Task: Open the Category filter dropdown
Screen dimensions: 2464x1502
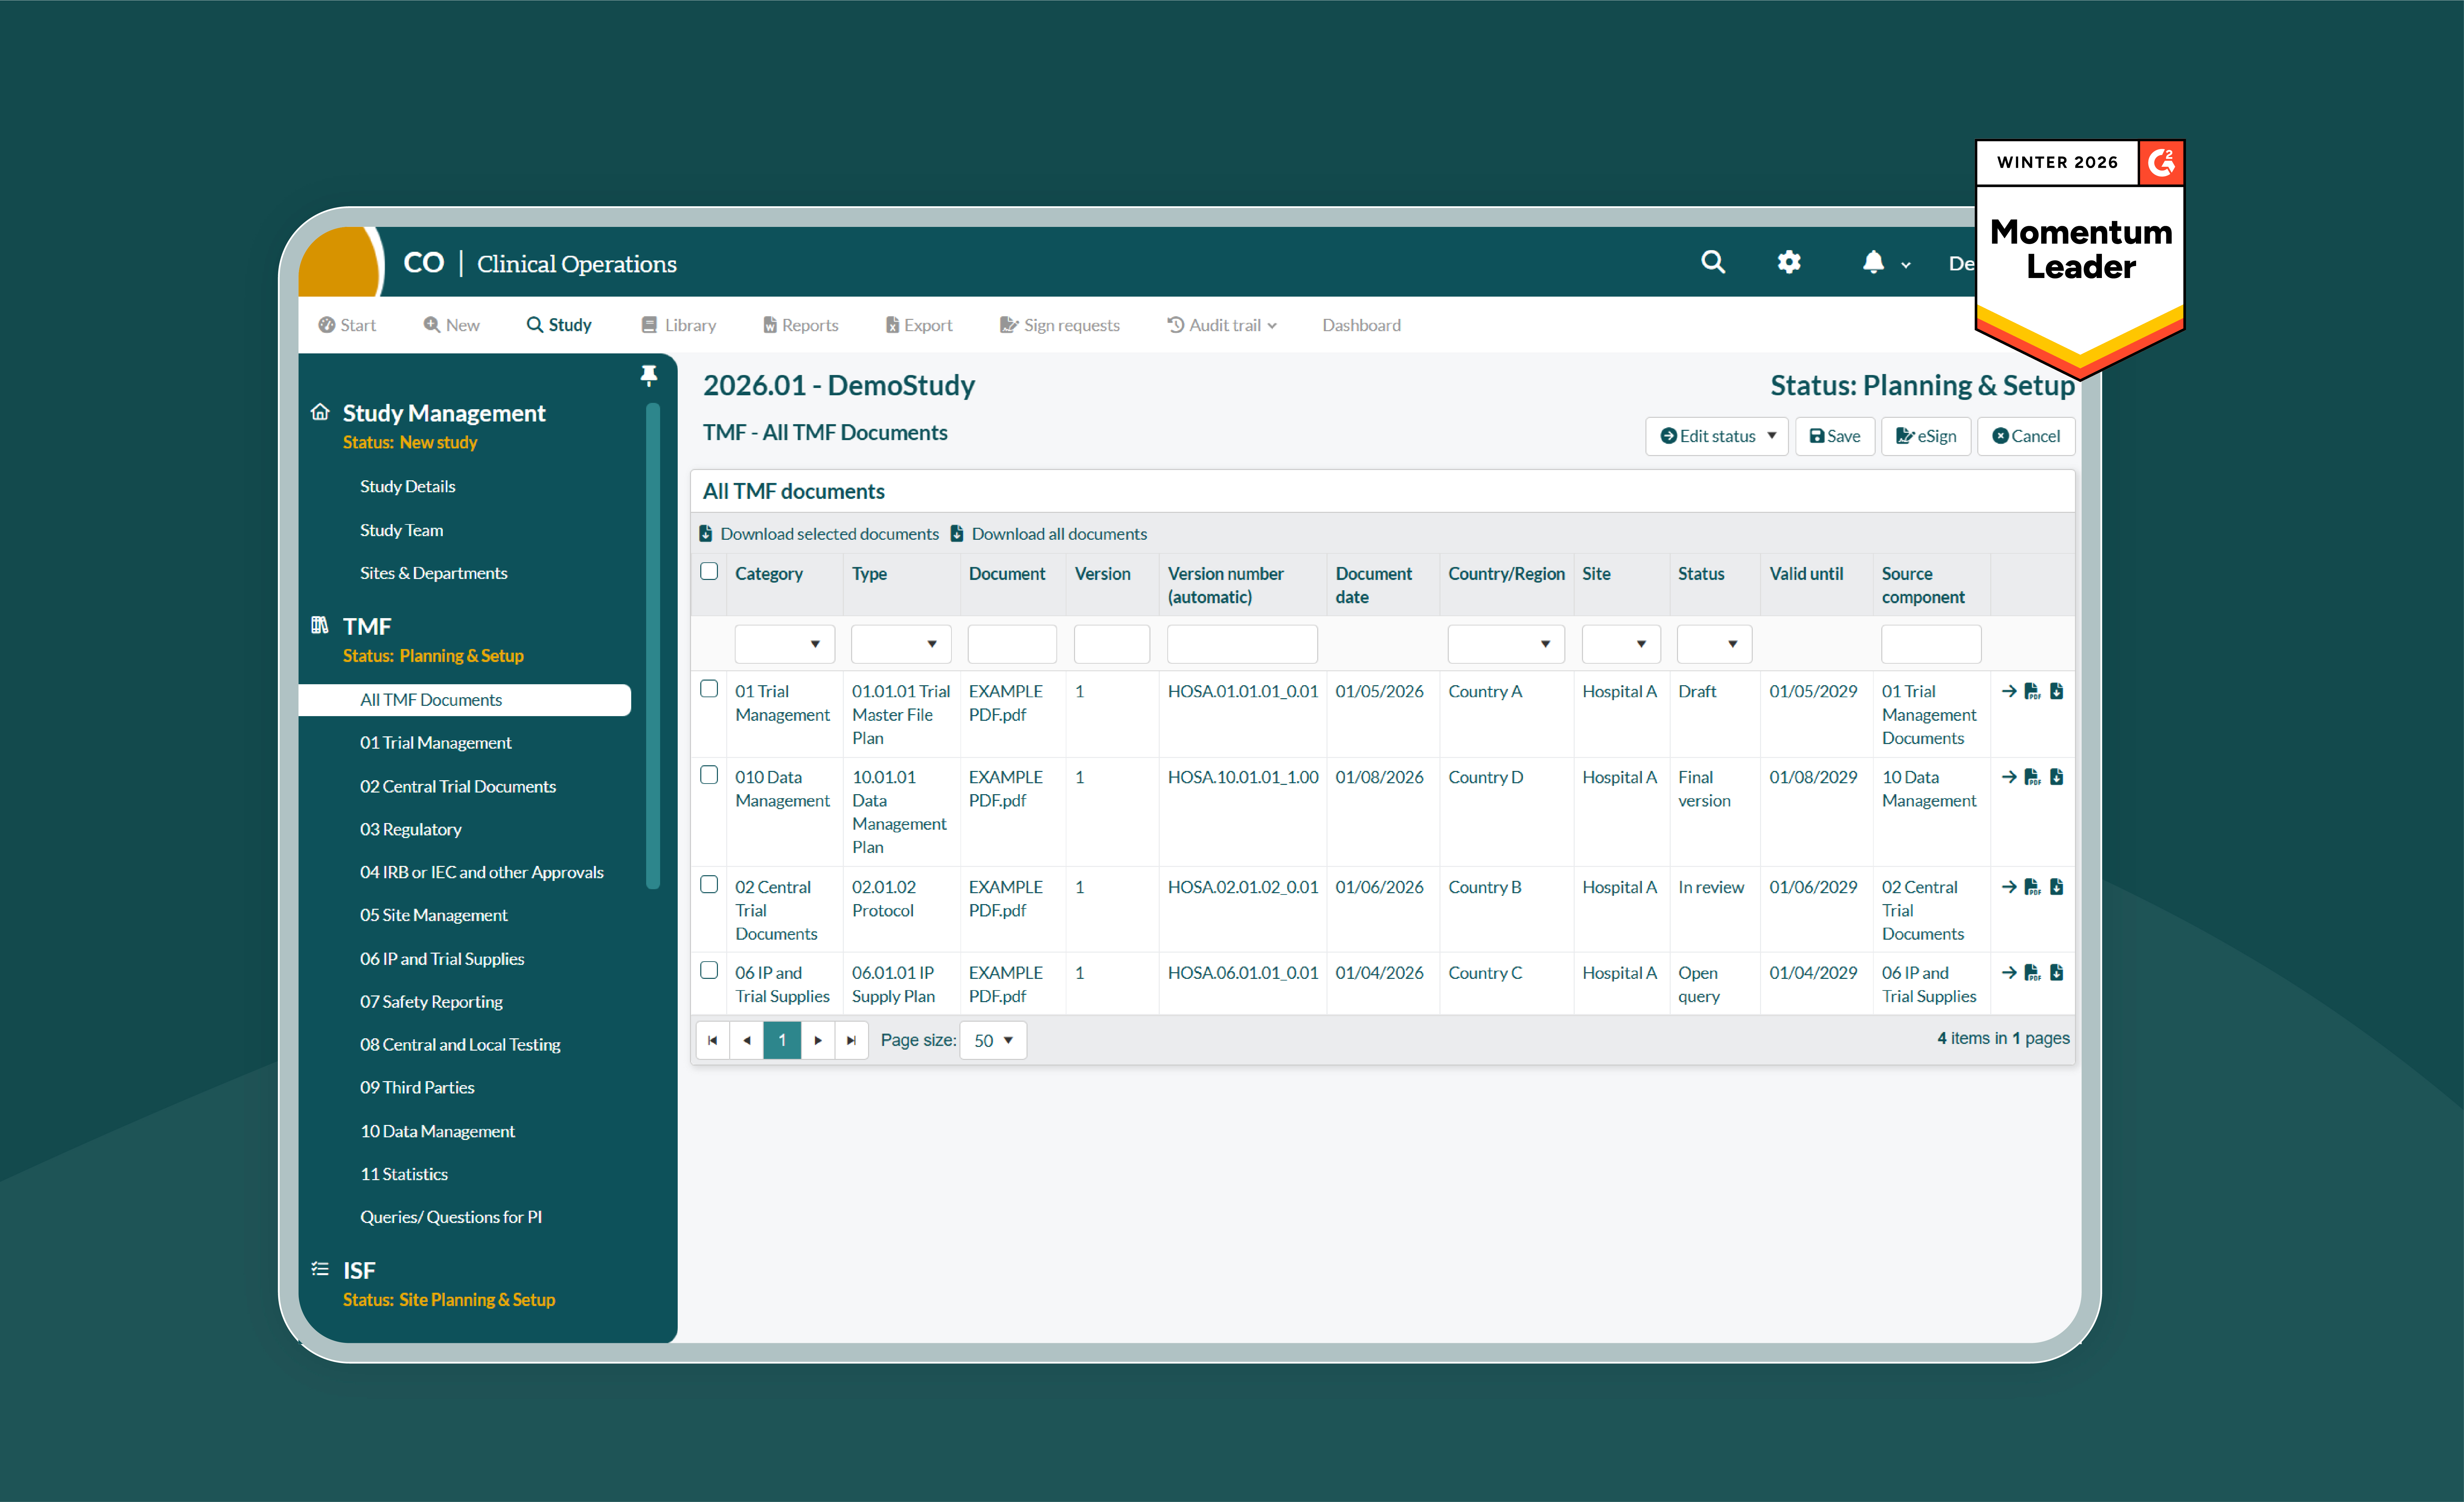Action: (784, 644)
